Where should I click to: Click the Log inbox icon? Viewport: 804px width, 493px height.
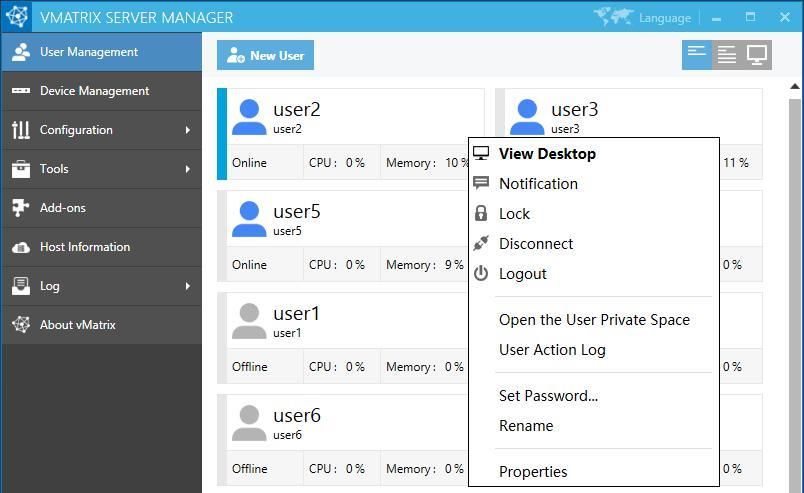point(21,286)
